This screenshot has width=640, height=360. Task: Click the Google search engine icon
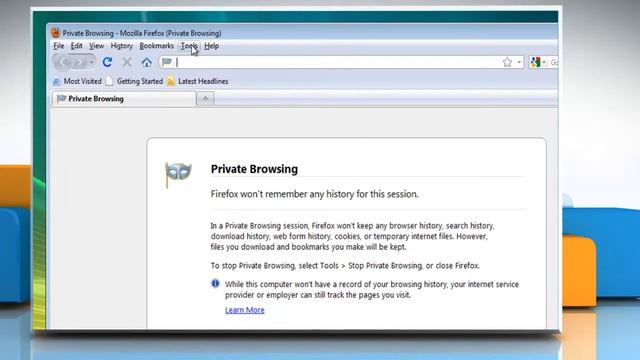pos(535,62)
